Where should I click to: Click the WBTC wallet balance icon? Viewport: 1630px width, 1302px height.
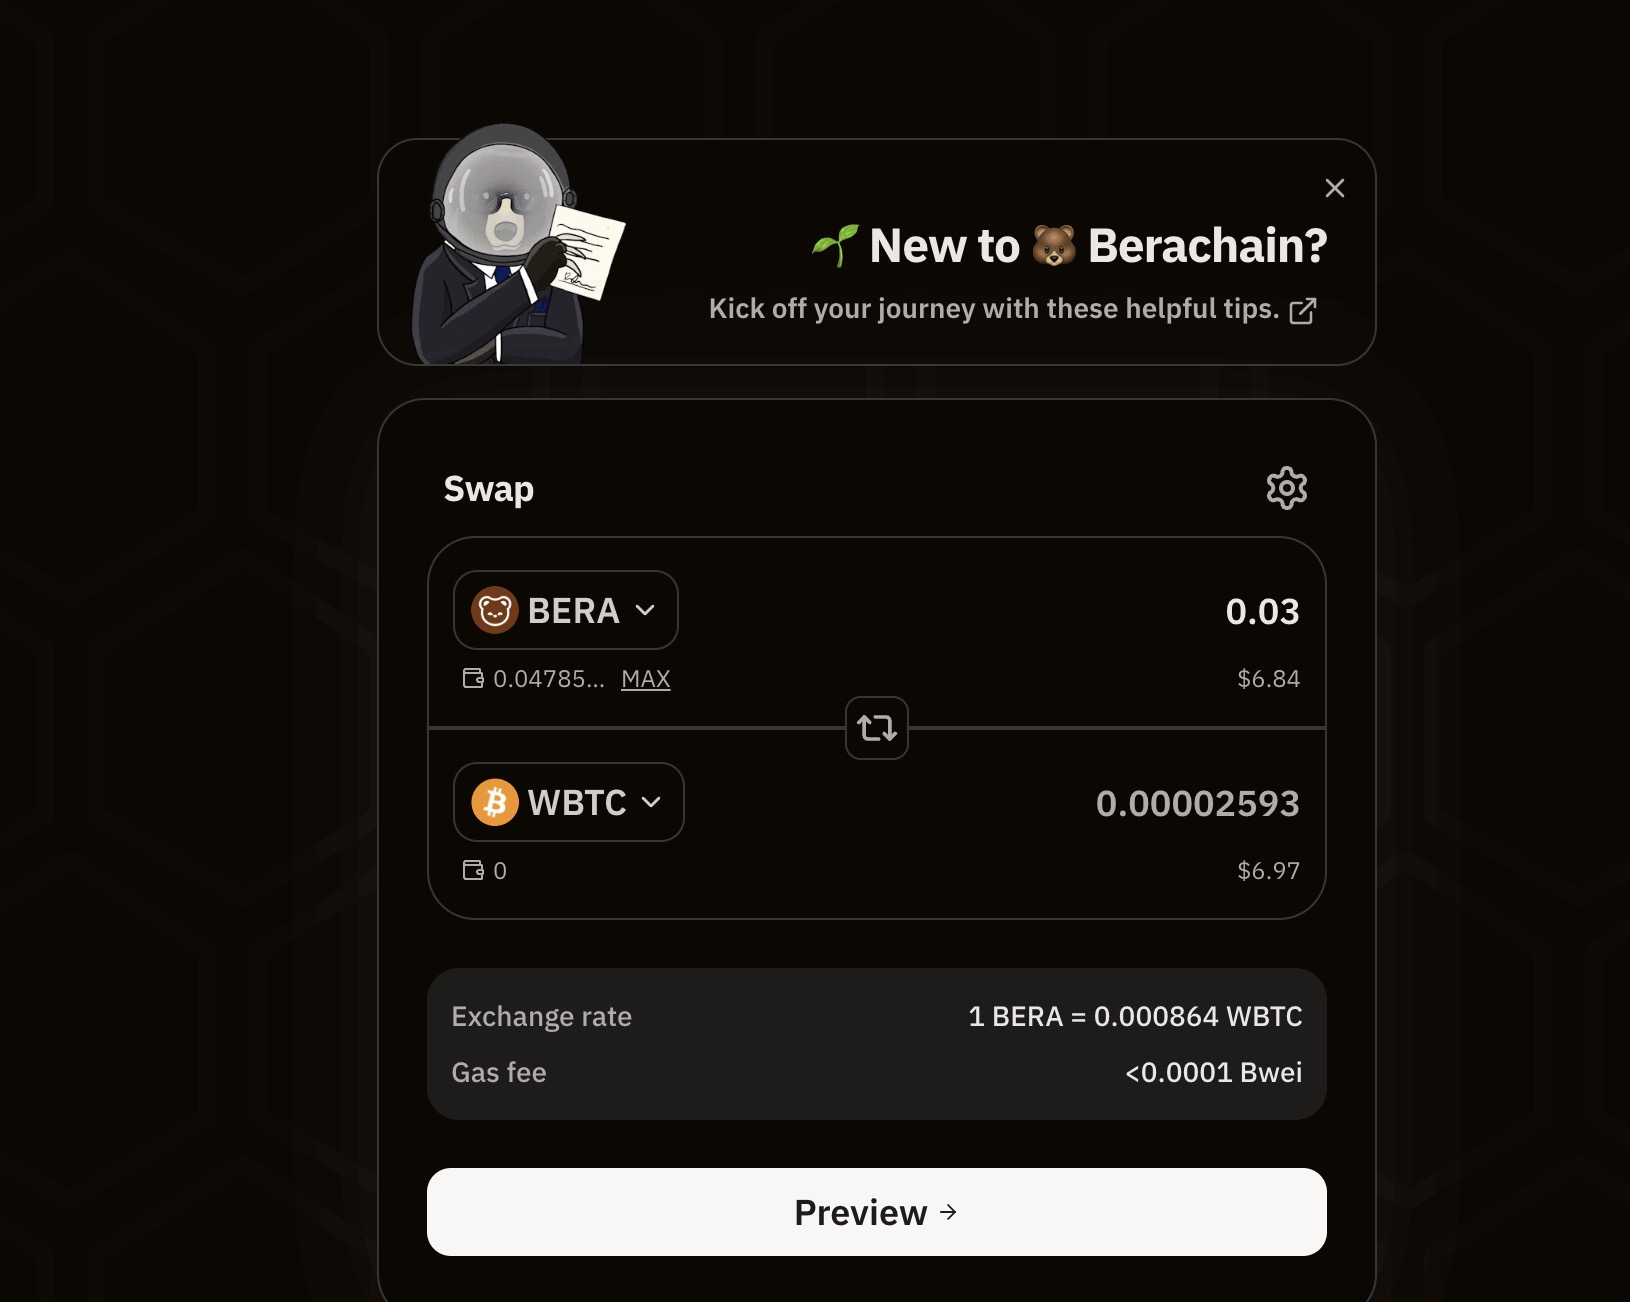pos(473,870)
